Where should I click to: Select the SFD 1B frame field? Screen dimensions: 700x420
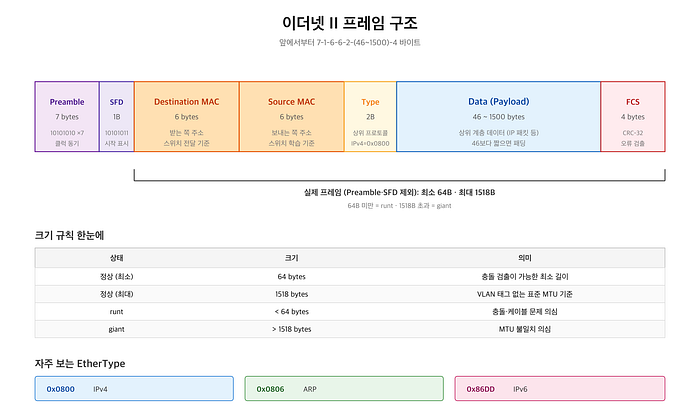pyautogui.click(x=117, y=116)
